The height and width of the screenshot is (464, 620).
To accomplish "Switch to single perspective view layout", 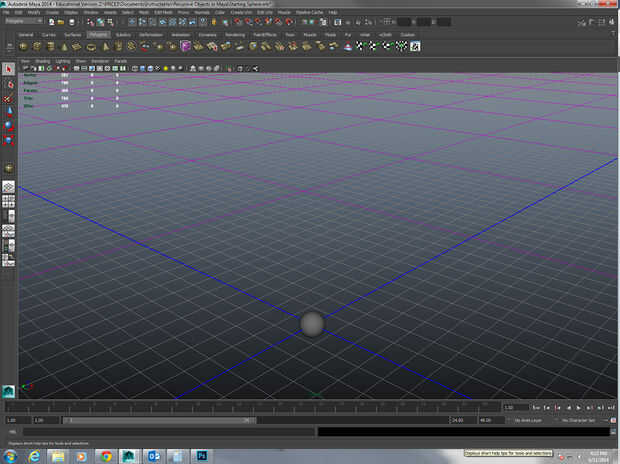I will point(8,186).
